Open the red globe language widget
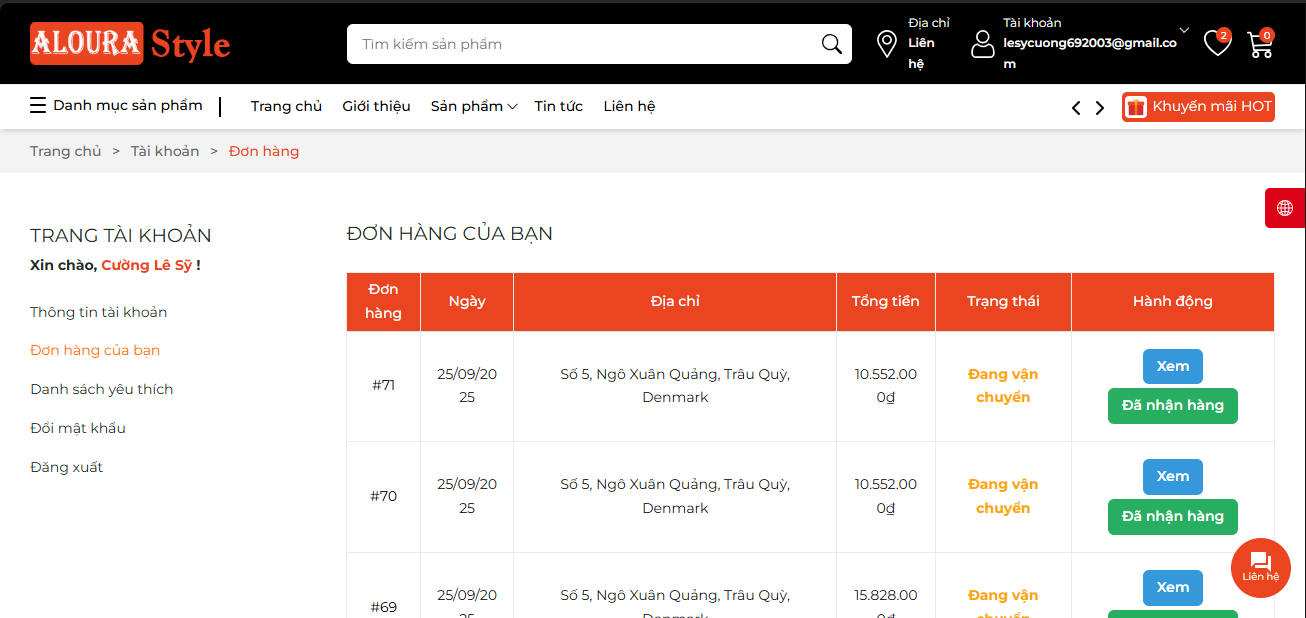1306x618 pixels. coord(1285,208)
